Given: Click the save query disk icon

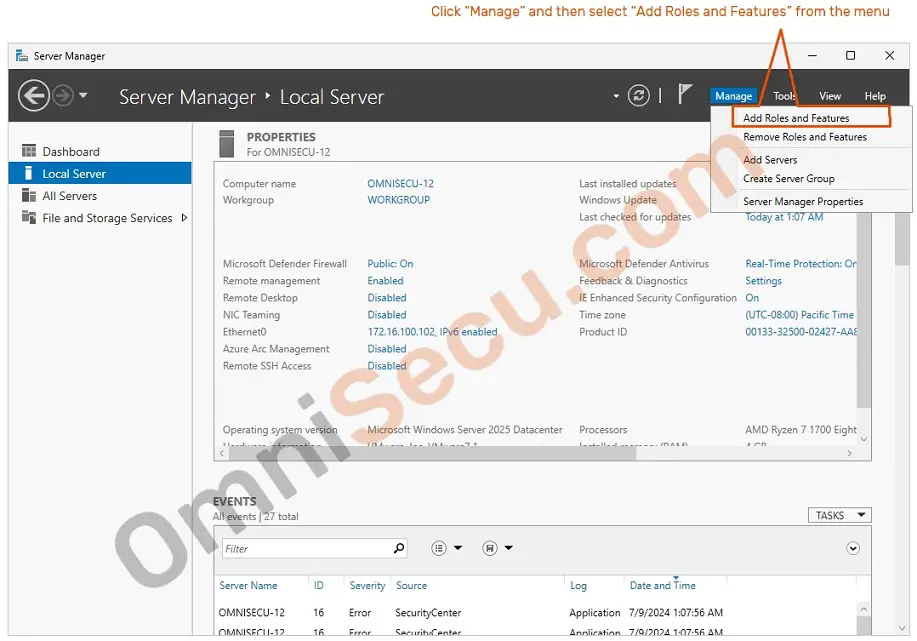Looking at the screenshot, I should click(x=489, y=548).
